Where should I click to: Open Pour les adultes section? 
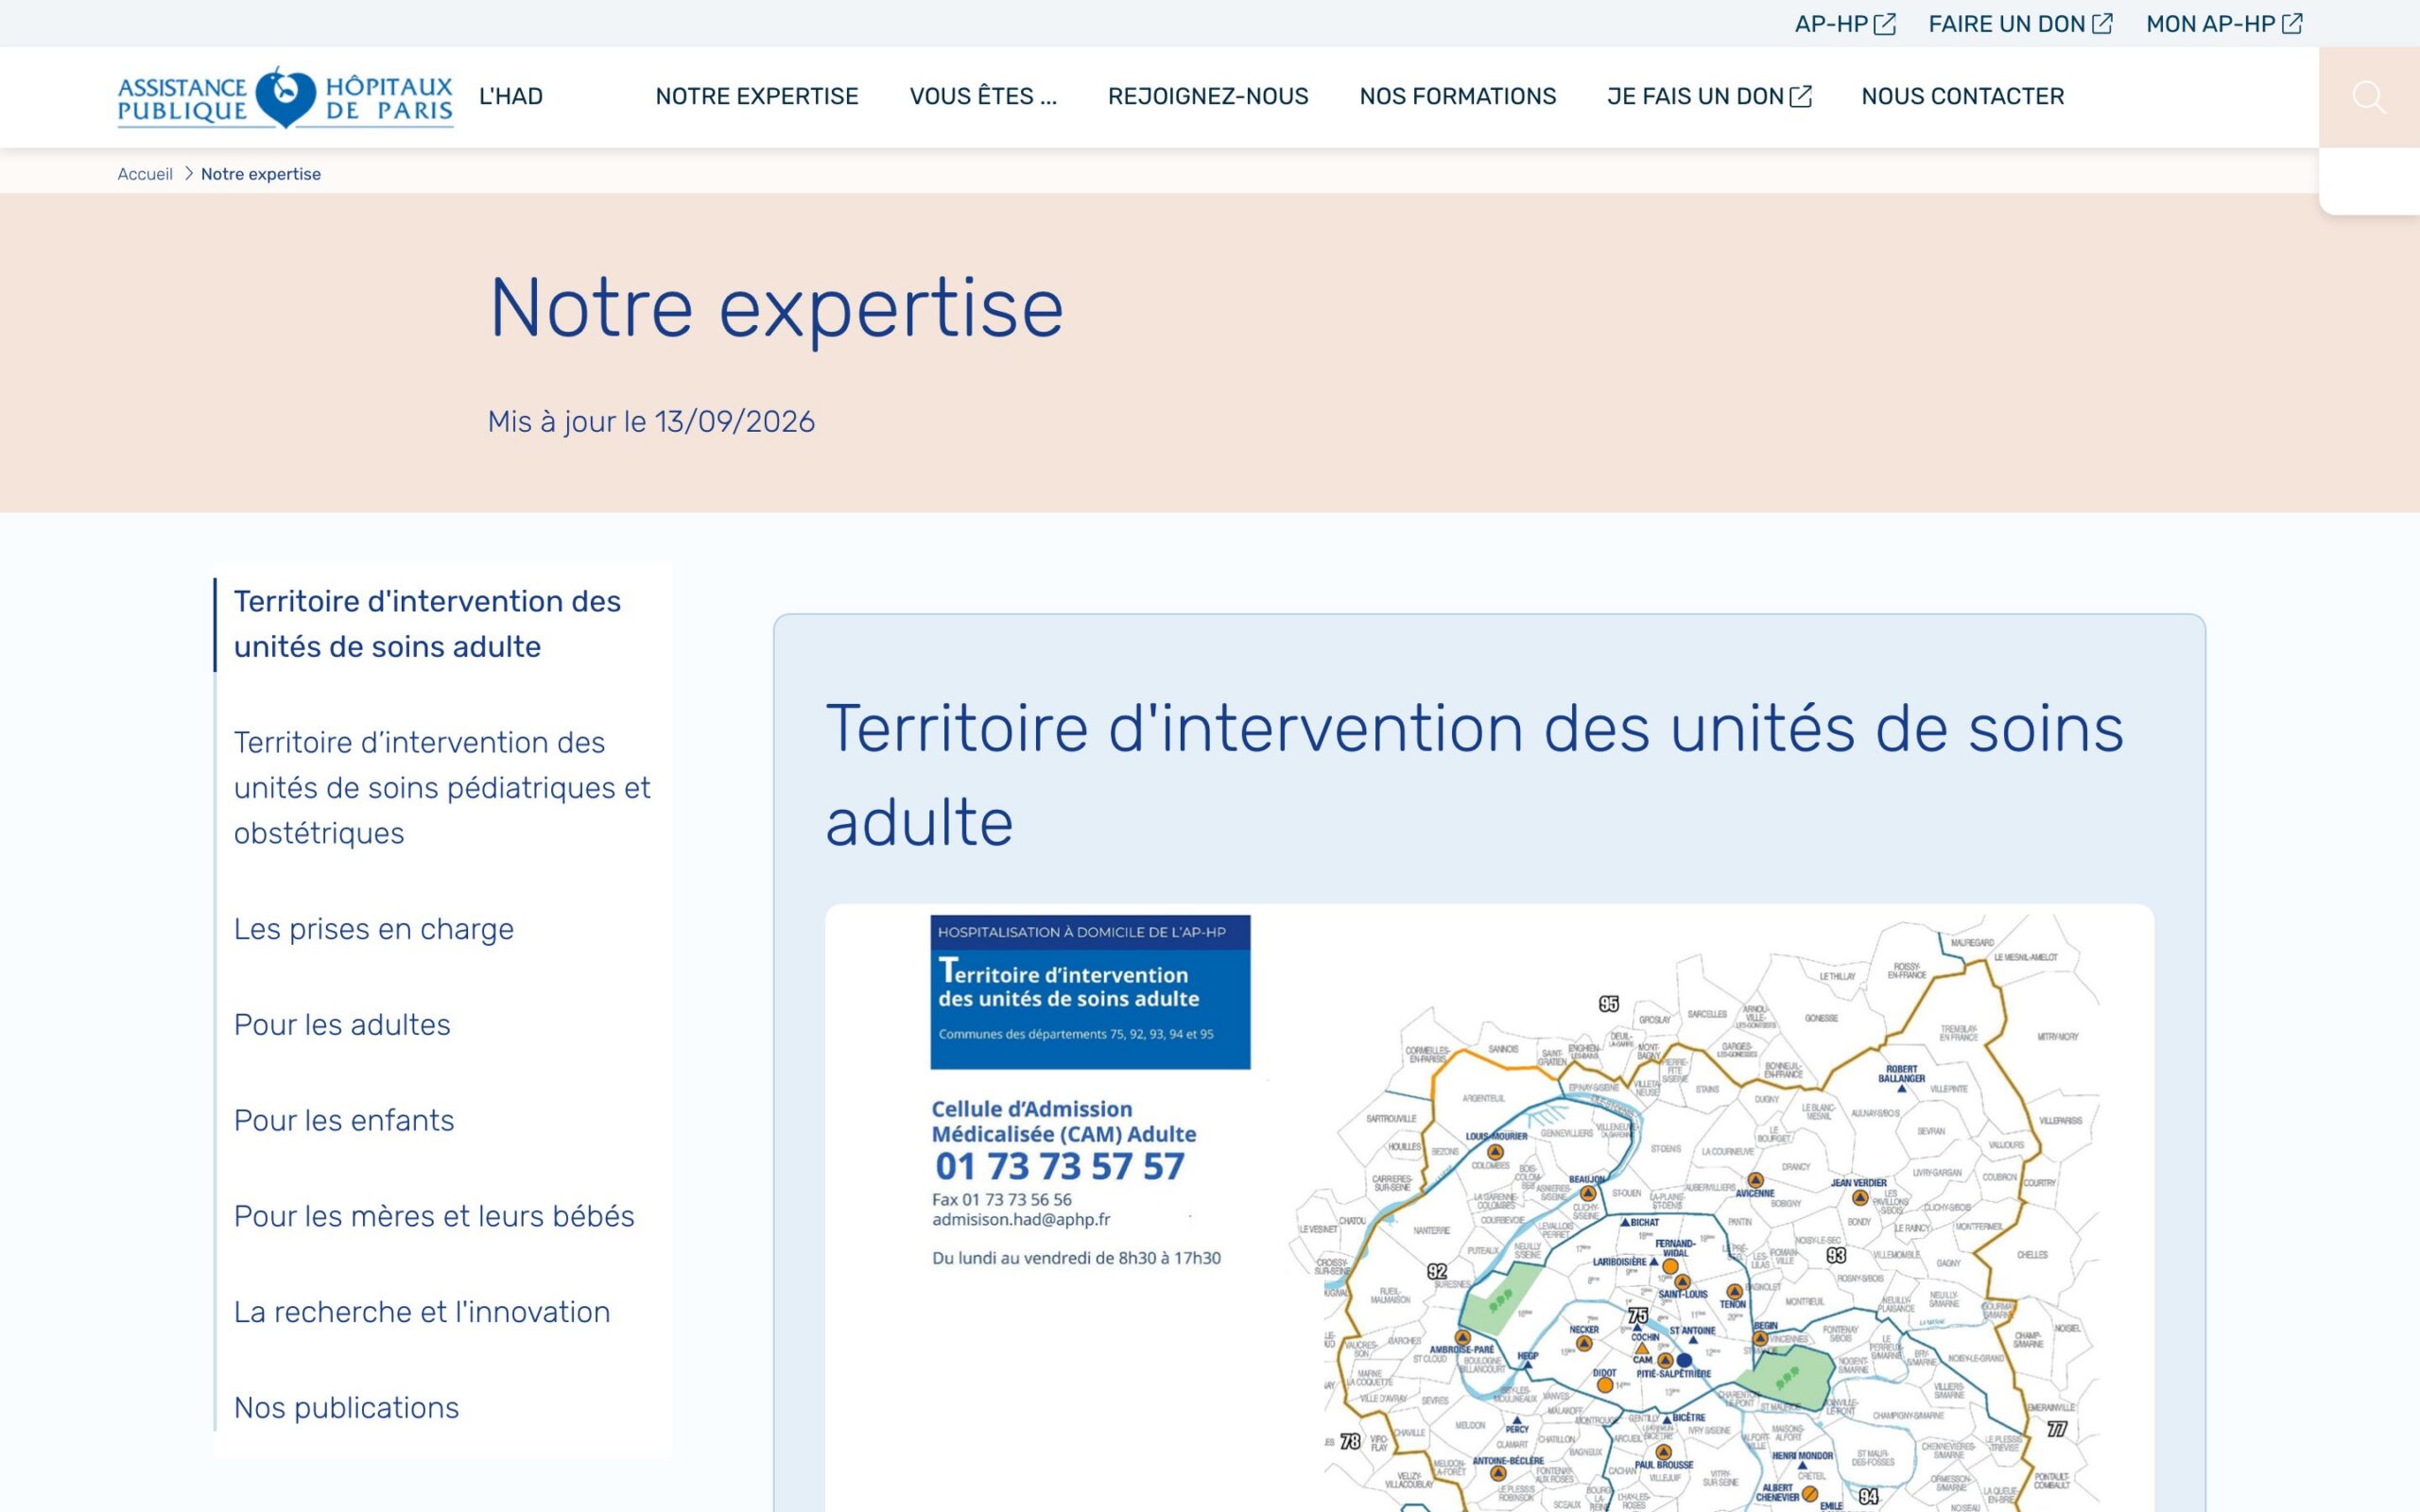[x=342, y=1025]
